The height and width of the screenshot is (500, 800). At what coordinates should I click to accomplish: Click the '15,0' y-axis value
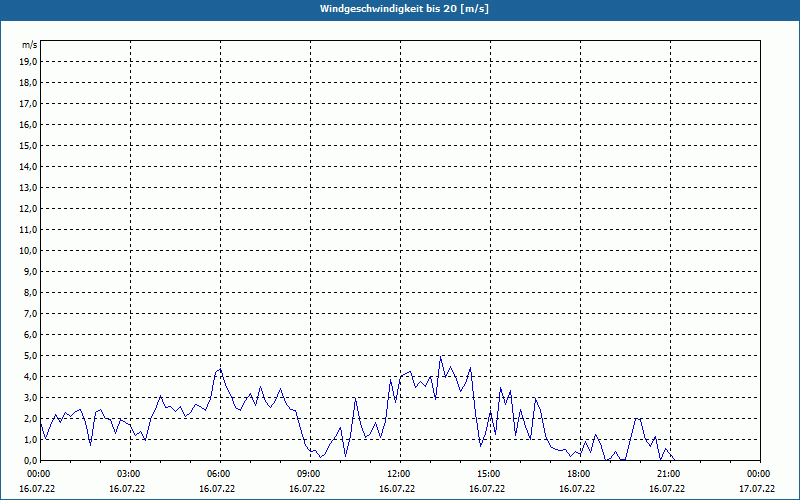pyautogui.click(x=28, y=145)
